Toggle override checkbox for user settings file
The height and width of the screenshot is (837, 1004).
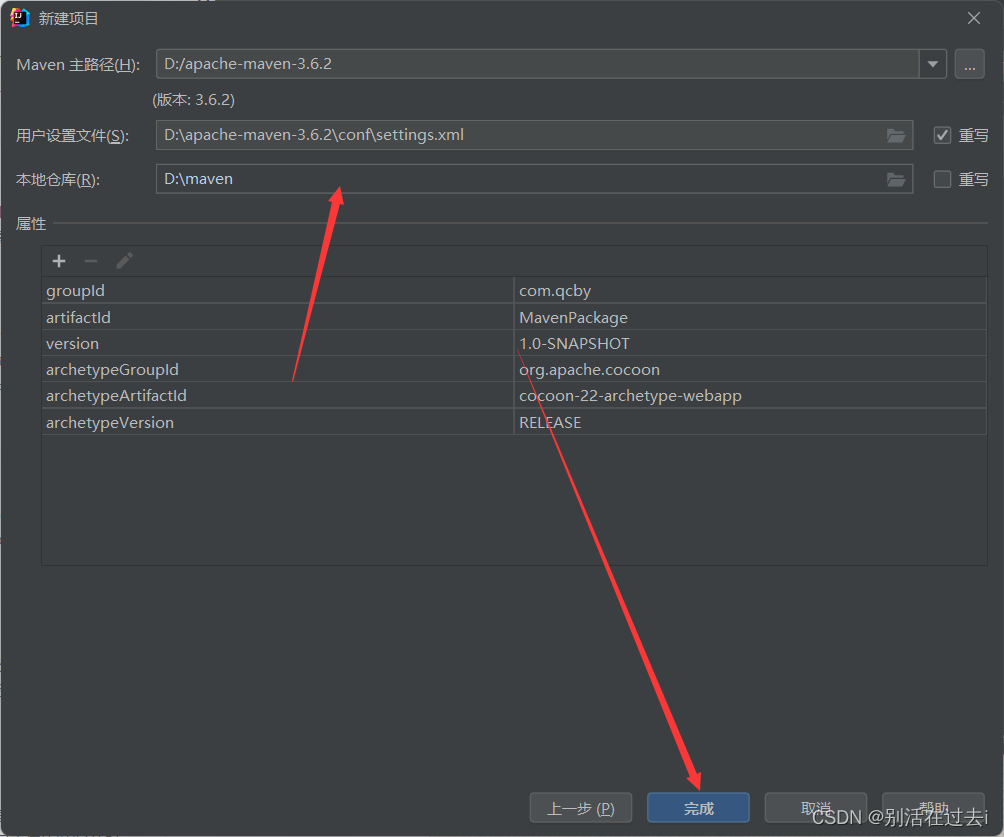(x=942, y=135)
